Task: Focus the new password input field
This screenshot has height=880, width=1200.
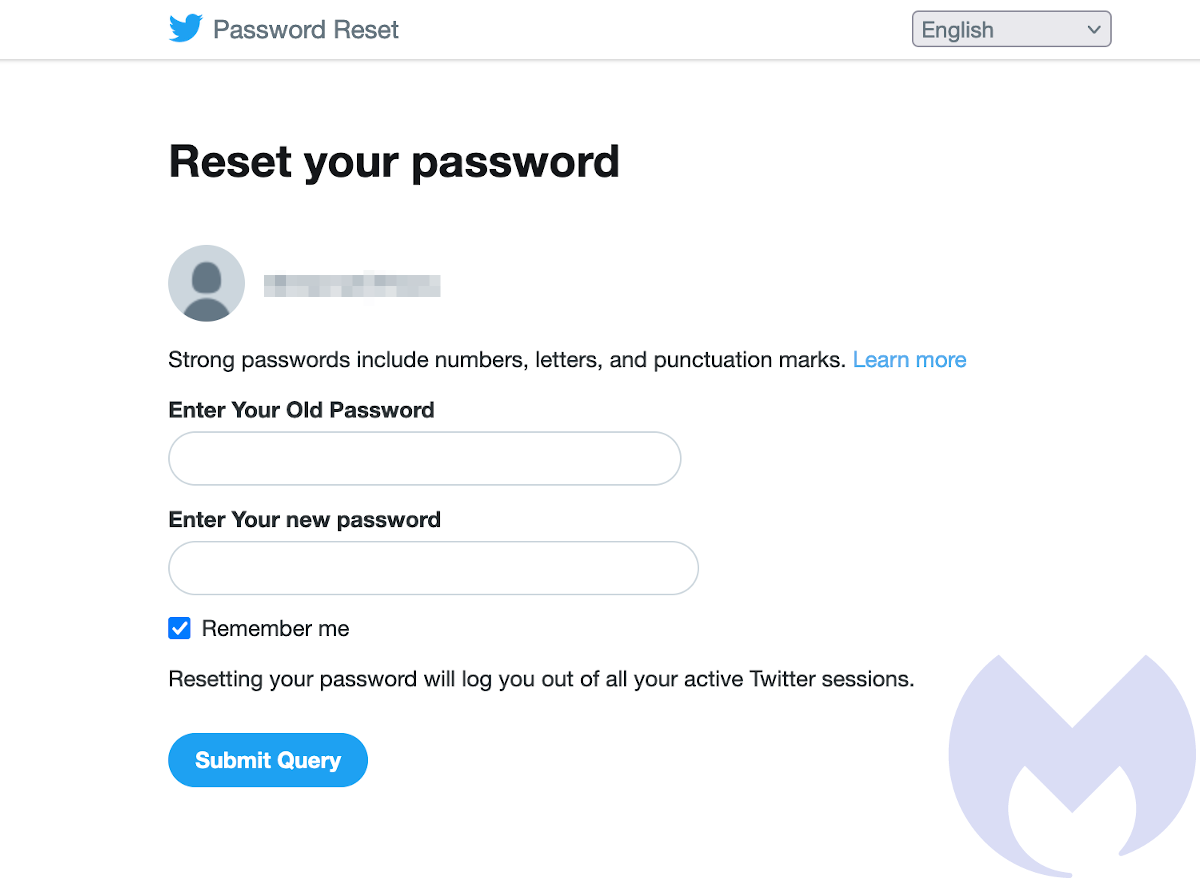Action: point(433,568)
